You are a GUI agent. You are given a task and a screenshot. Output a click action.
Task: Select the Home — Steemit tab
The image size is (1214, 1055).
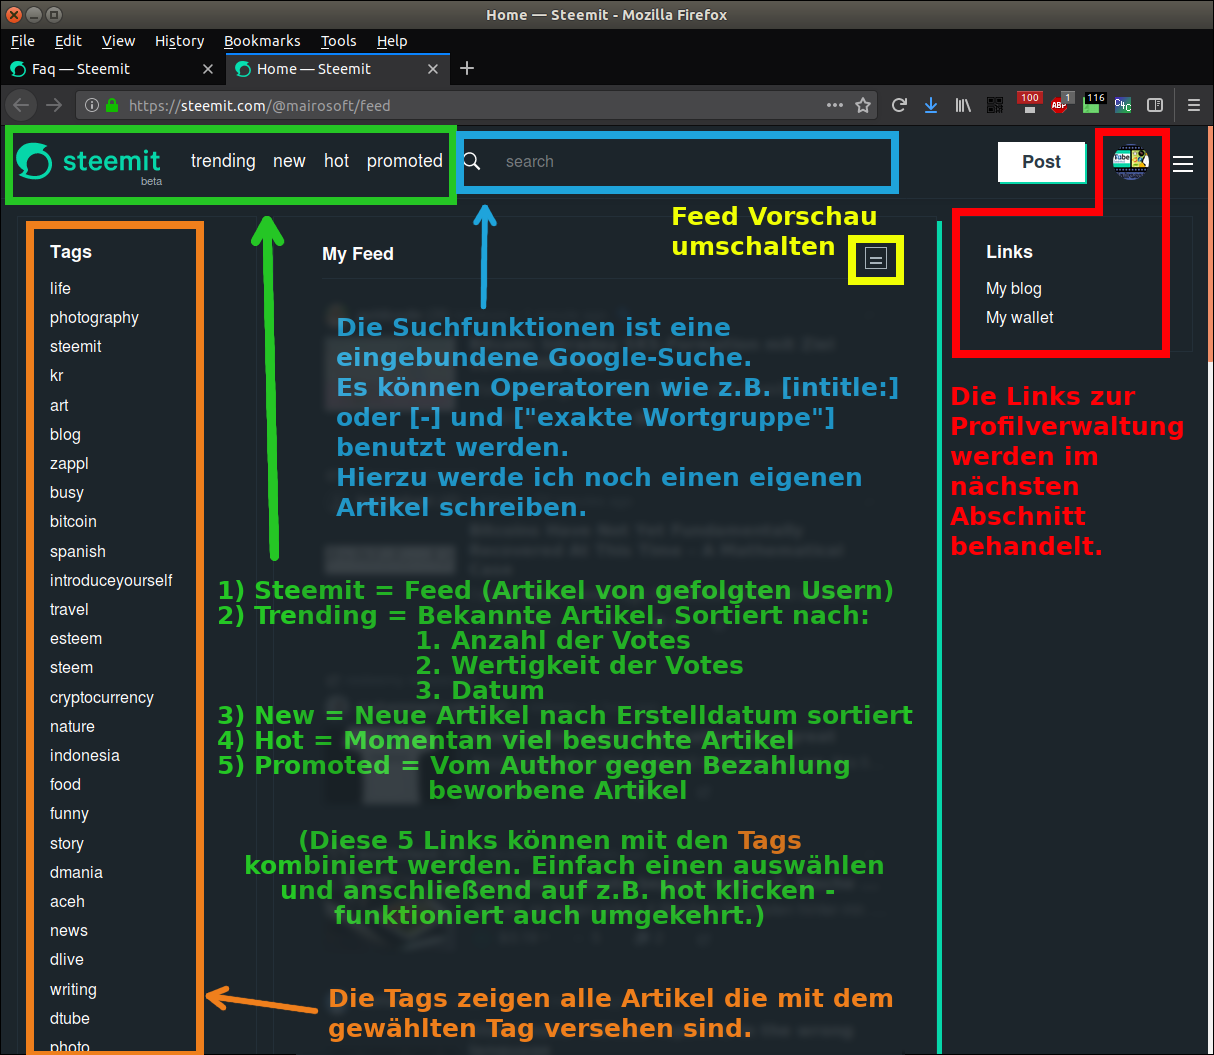pyautogui.click(x=338, y=69)
